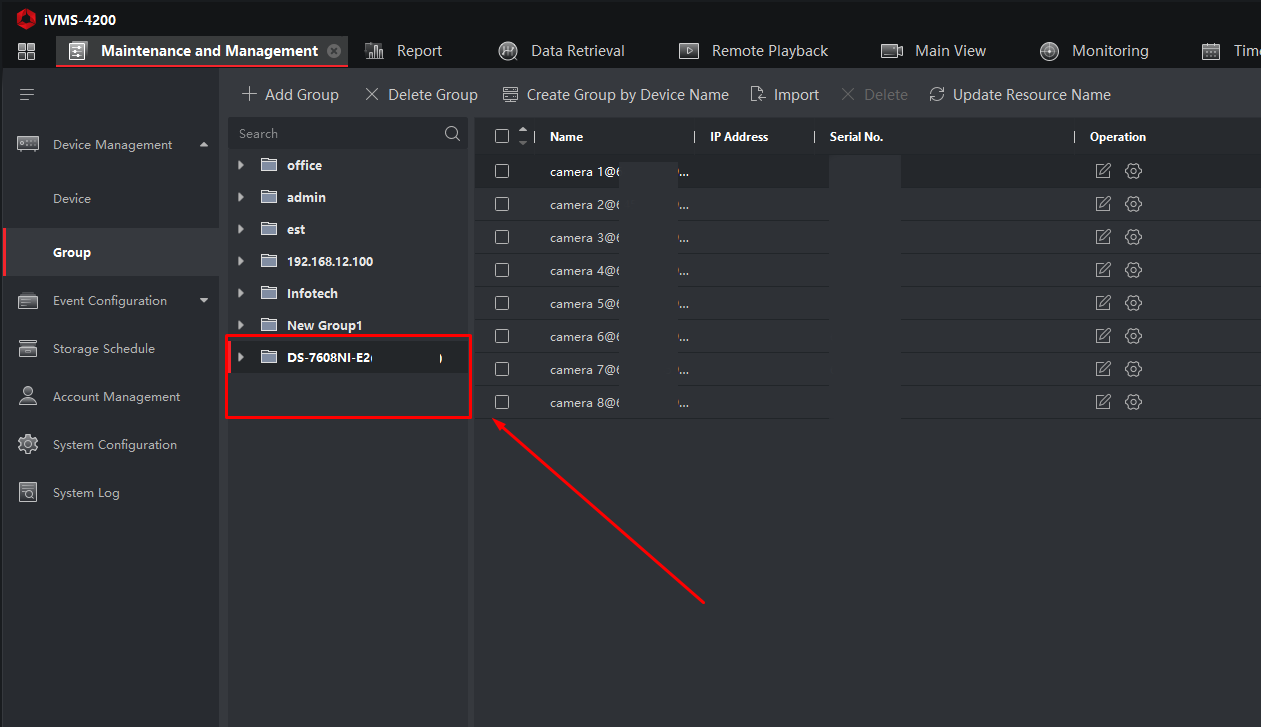Image resolution: width=1261 pixels, height=727 pixels.
Task: Open settings gear for camera 8
Action: 1133,402
